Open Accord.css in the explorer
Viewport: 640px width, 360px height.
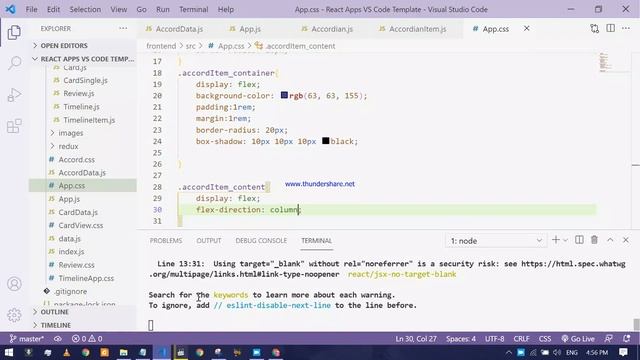click(x=76, y=160)
